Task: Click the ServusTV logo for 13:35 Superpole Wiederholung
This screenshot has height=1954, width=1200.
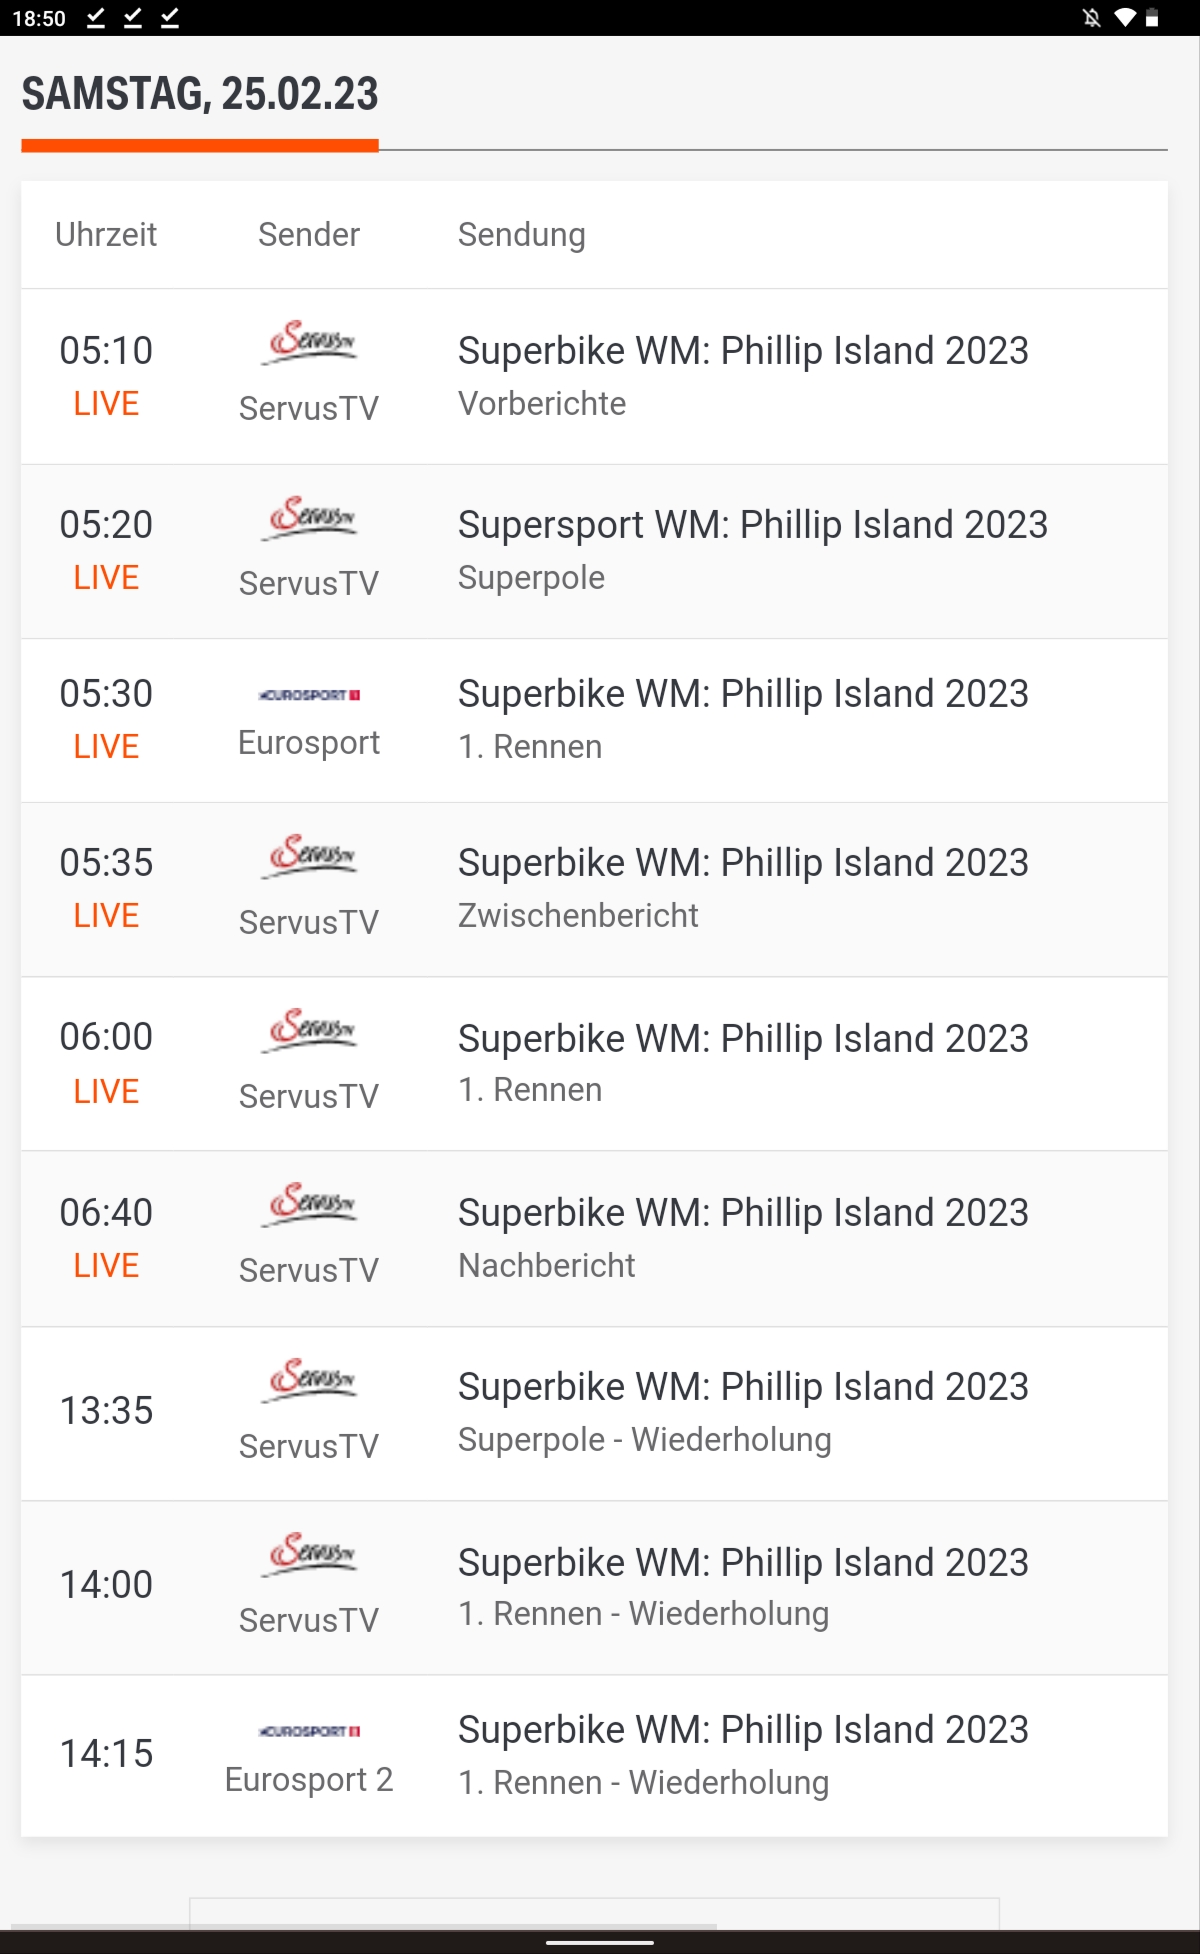Action: click(311, 1380)
